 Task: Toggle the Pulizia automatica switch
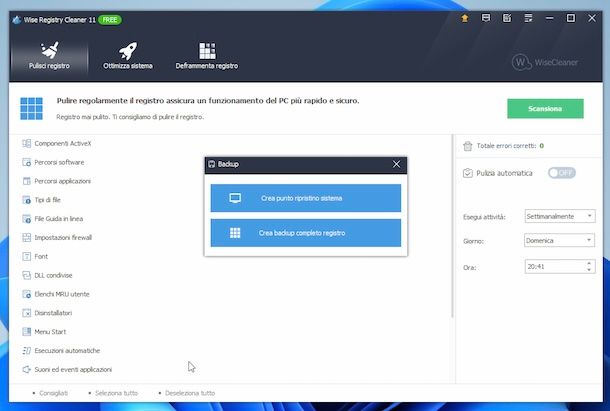tap(561, 173)
